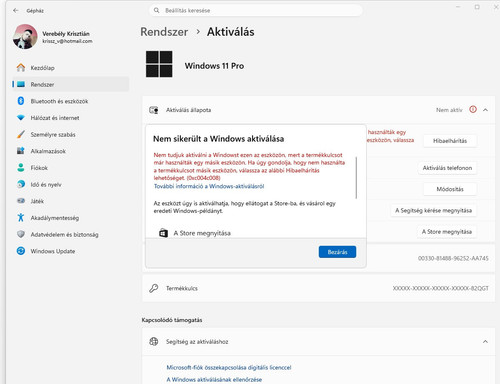Select the Rendszer monitor icon
The width and height of the screenshot is (500, 384).
pos(21,84)
